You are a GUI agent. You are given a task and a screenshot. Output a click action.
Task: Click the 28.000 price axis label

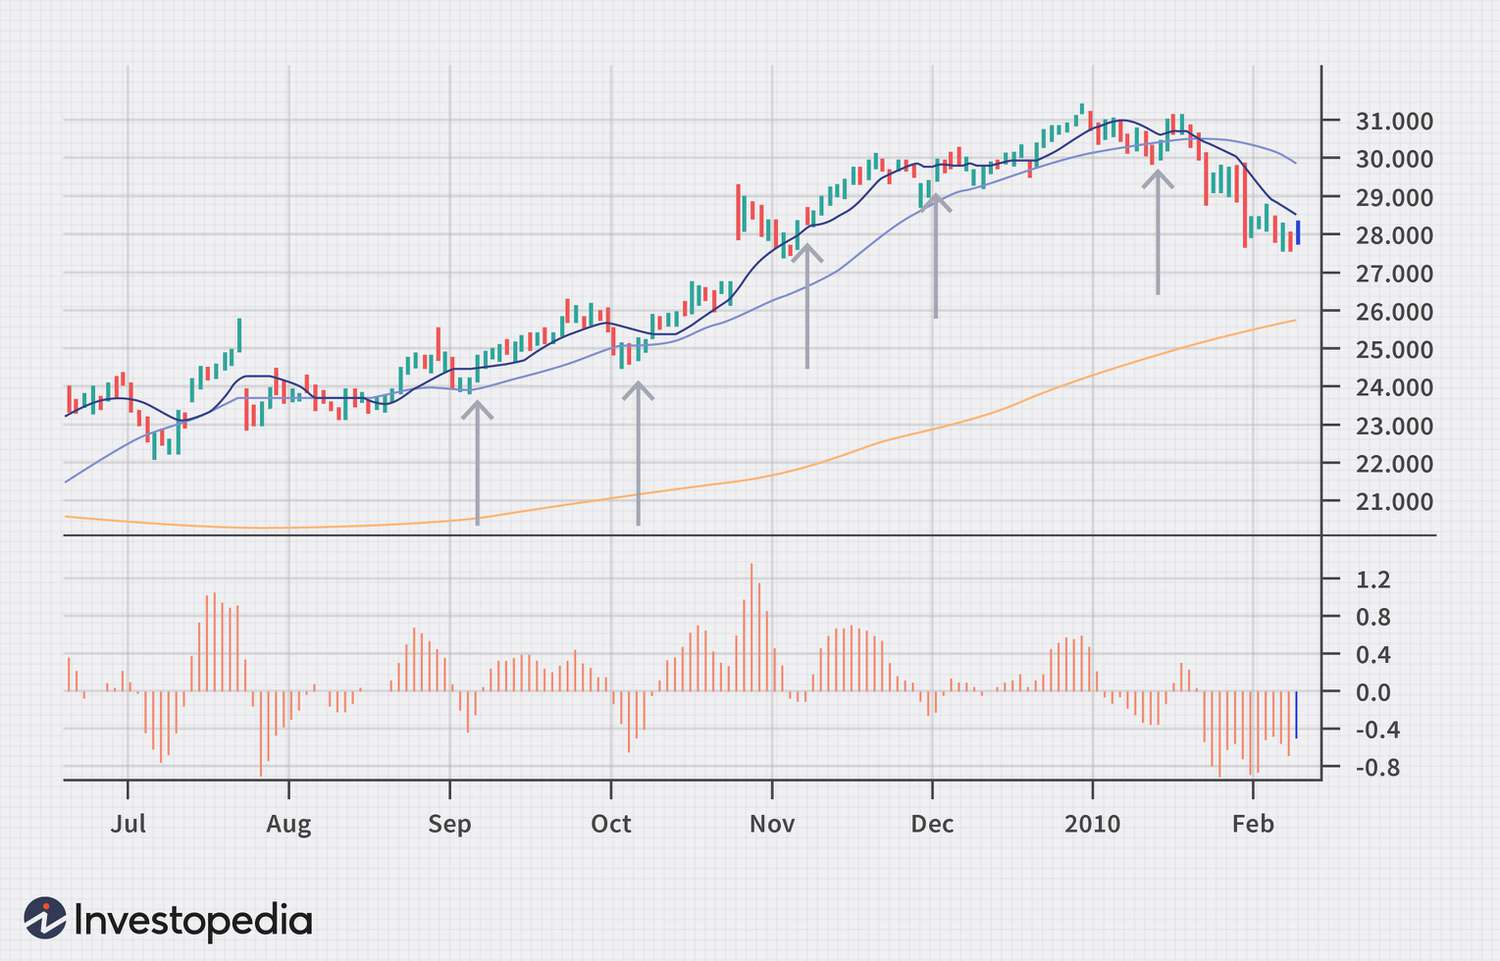(1394, 235)
